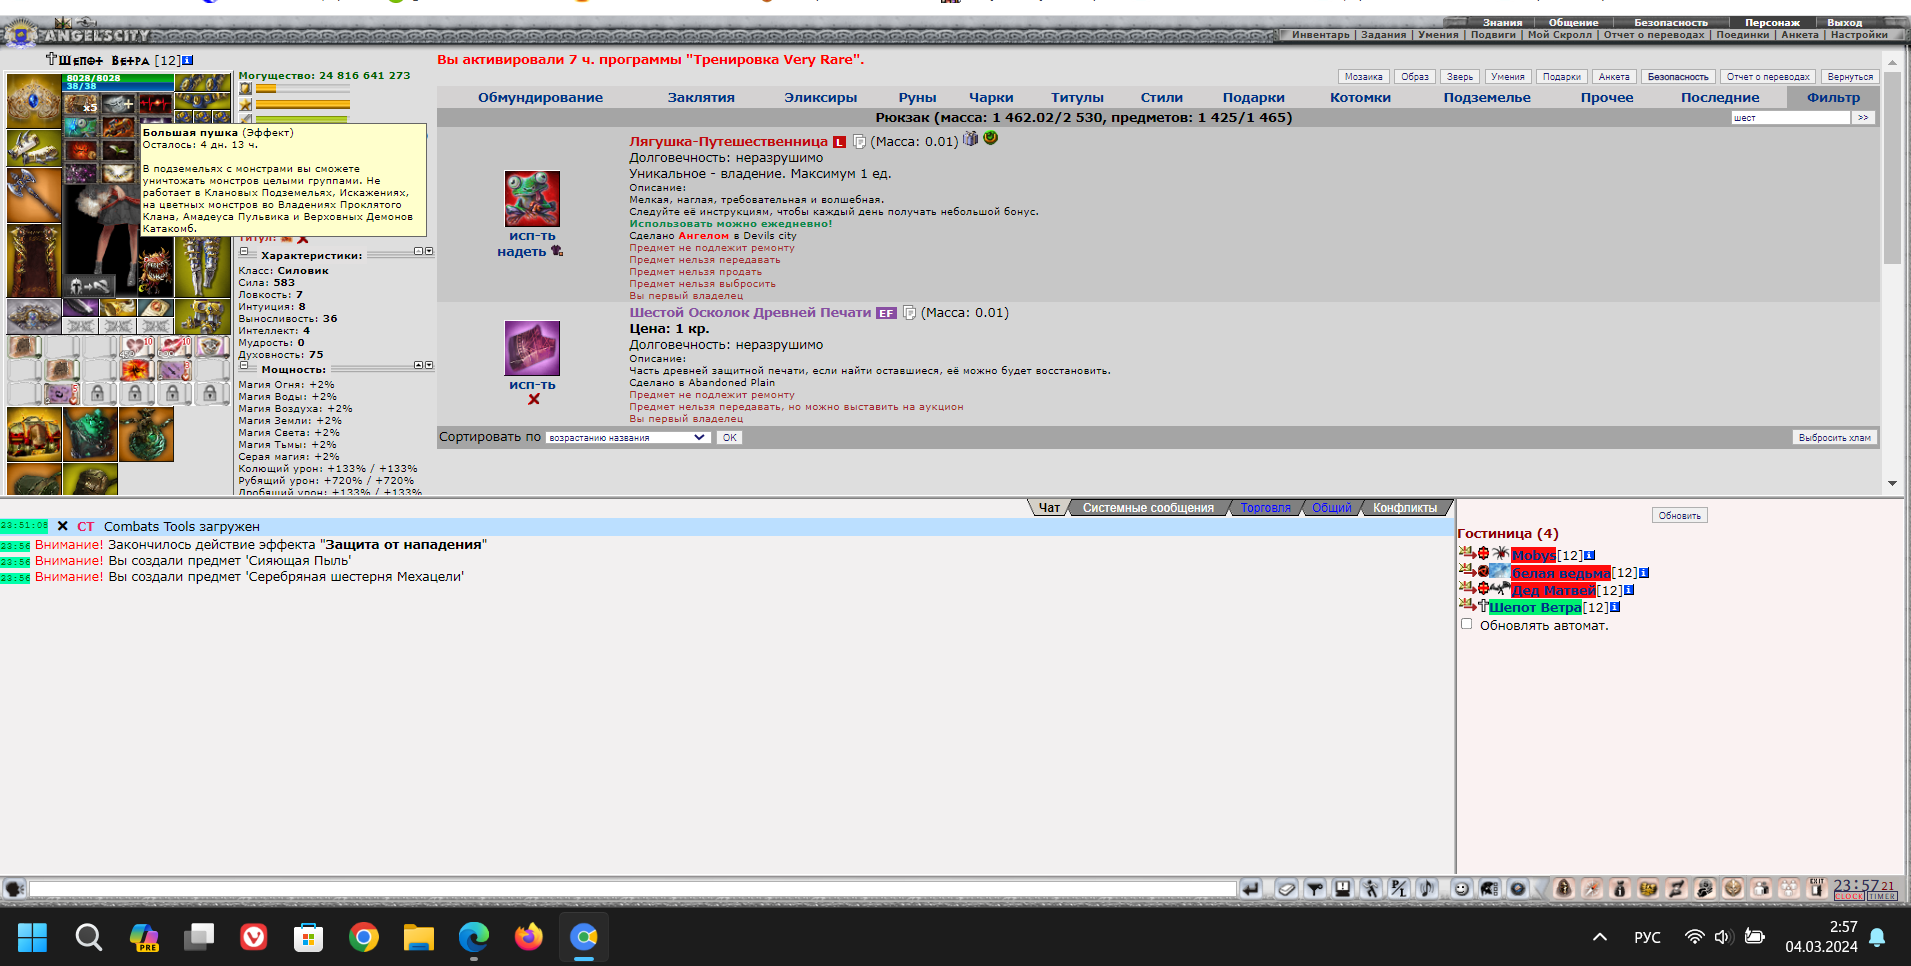Switch to the Эликсиры inventory tab
The height and width of the screenshot is (966, 1911).
tap(820, 97)
